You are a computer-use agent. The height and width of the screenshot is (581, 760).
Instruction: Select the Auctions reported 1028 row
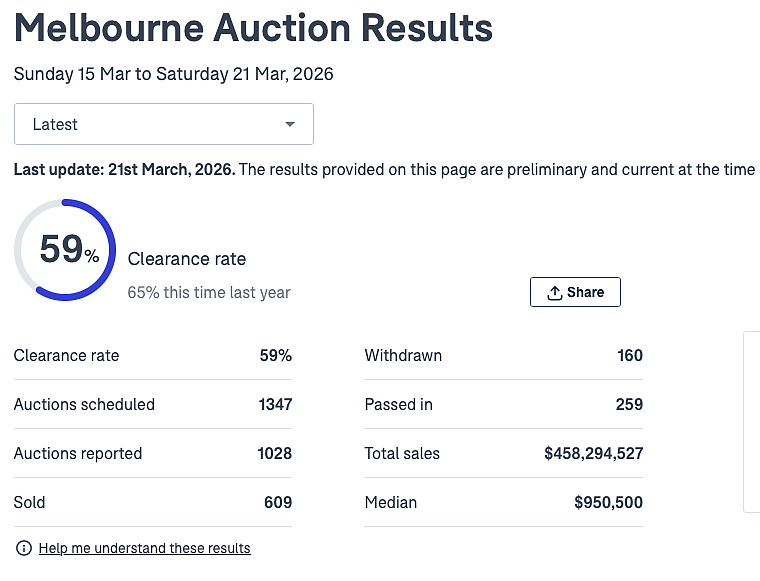tap(153, 453)
